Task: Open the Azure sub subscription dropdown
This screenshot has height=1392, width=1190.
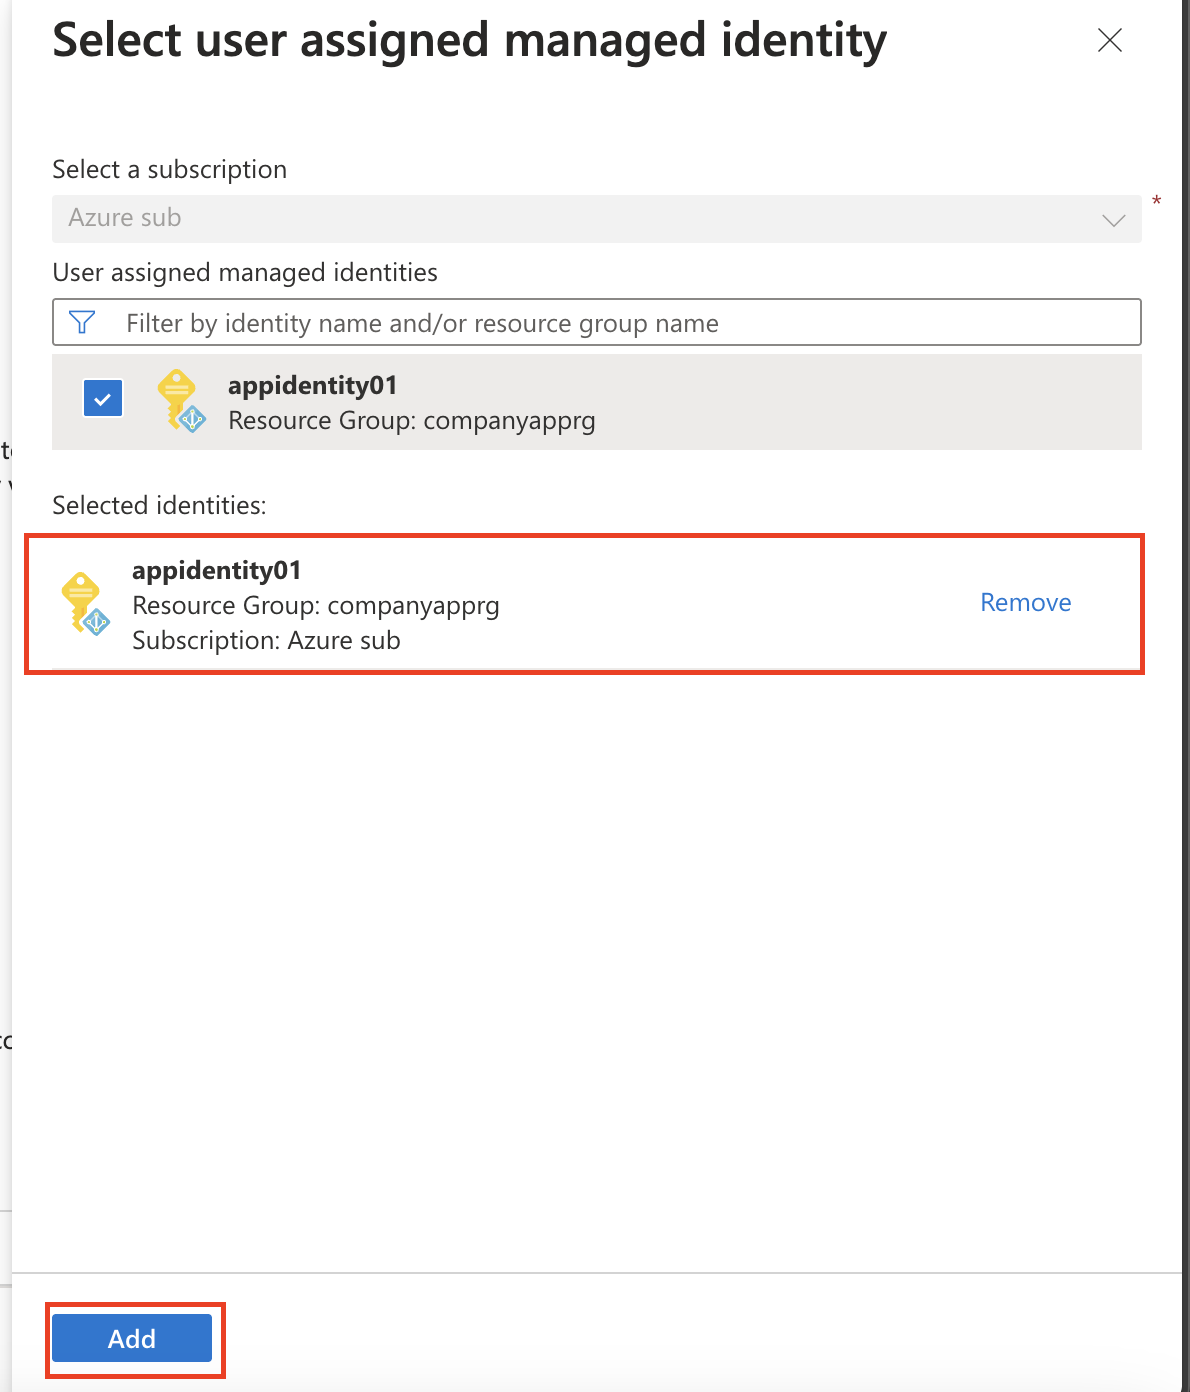Action: tap(597, 218)
